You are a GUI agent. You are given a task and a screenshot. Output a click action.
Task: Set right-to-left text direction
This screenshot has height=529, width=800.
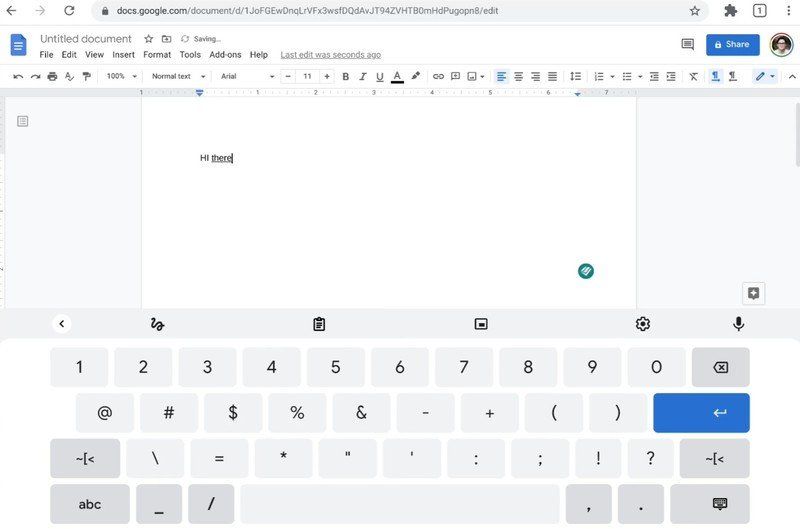point(733,77)
